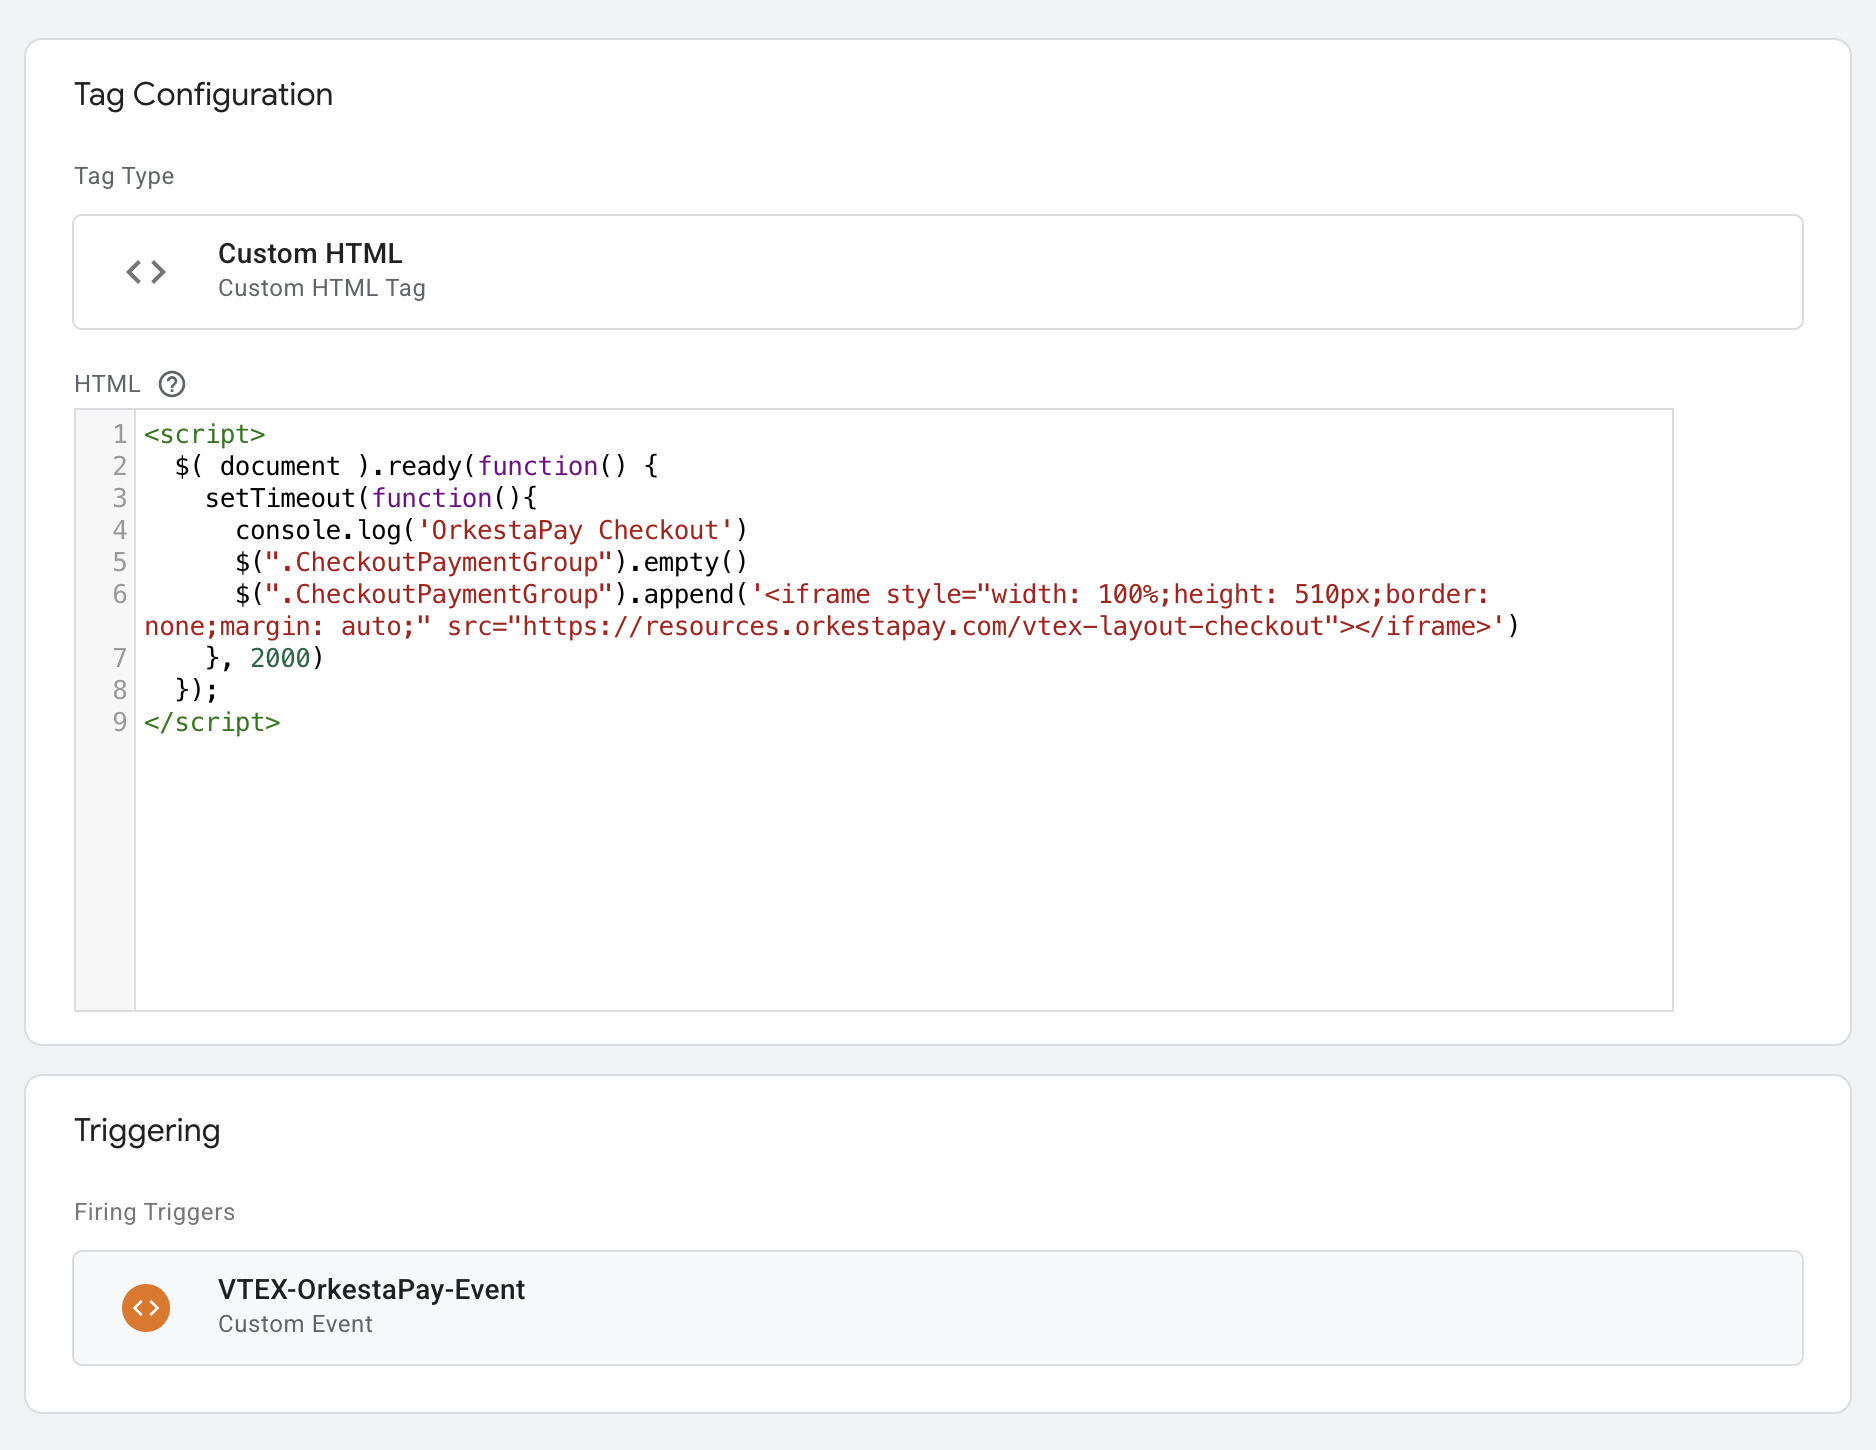
Task: Open the VTEX-OrkestaPay-Event firing trigger
Action: (x=938, y=1308)
